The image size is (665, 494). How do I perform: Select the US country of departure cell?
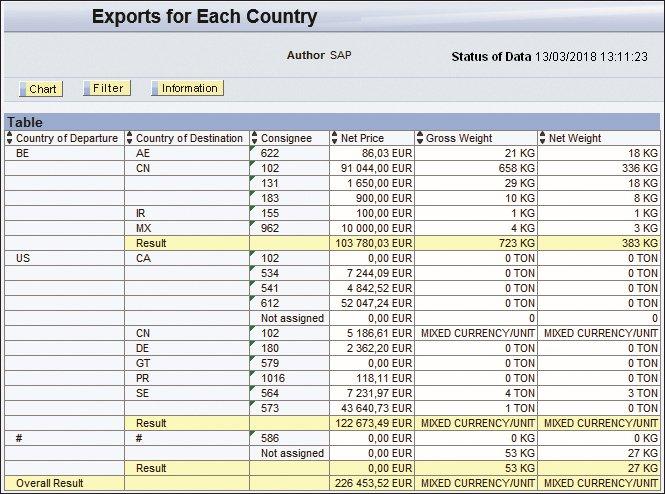(x=64, y=258)
